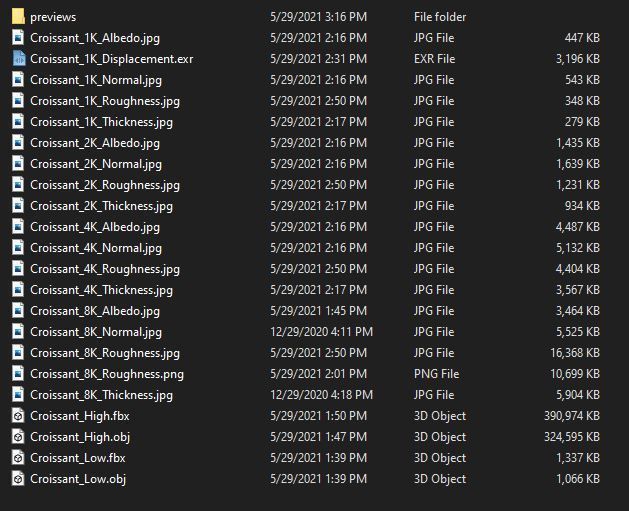629x511 pixels.
Task: Select the Croissant_8K_Normal.jpg file name
Action: (96, 332)
